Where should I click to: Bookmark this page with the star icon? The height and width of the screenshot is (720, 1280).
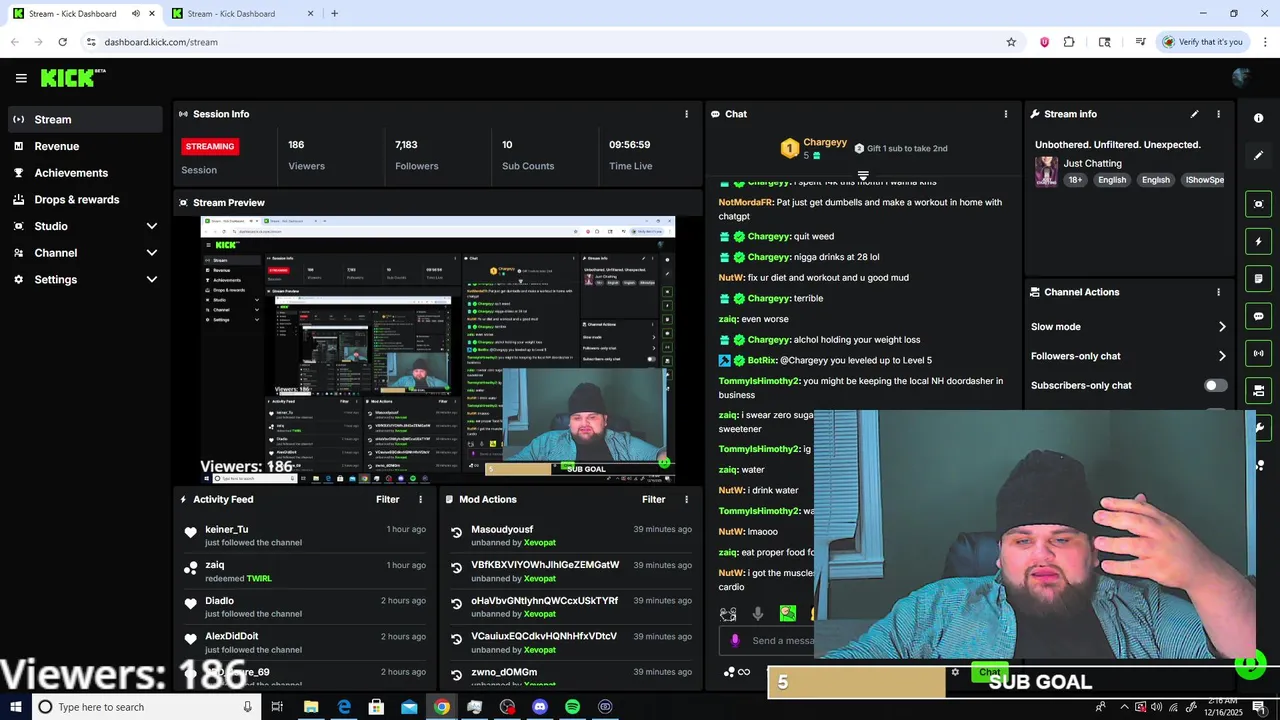(x=1011, y=42)
